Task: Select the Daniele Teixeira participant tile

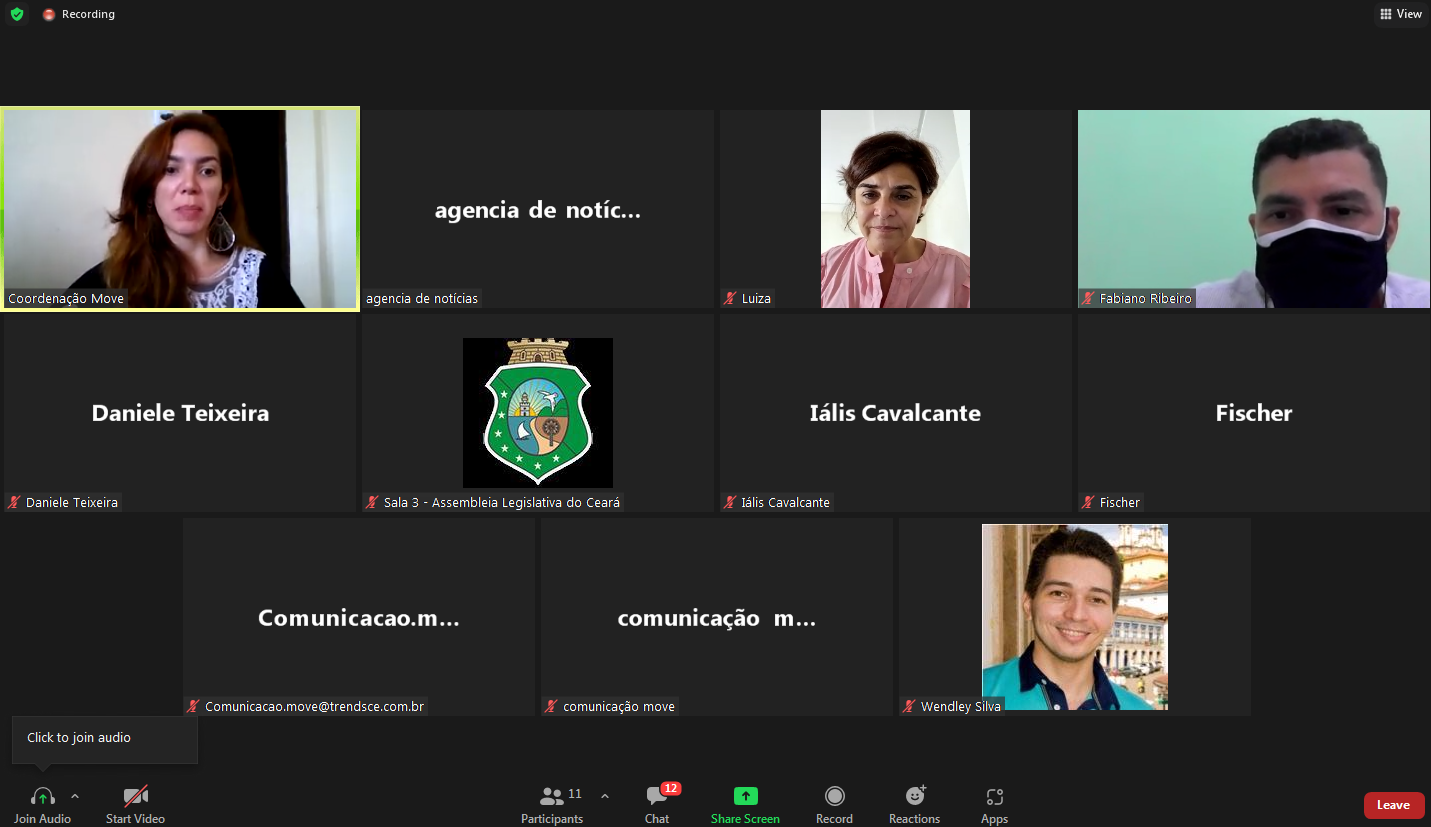Action: [180, 412]
